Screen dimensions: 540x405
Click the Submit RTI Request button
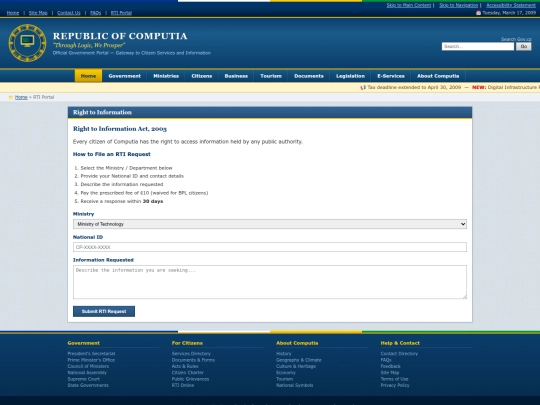coord(104,311)
